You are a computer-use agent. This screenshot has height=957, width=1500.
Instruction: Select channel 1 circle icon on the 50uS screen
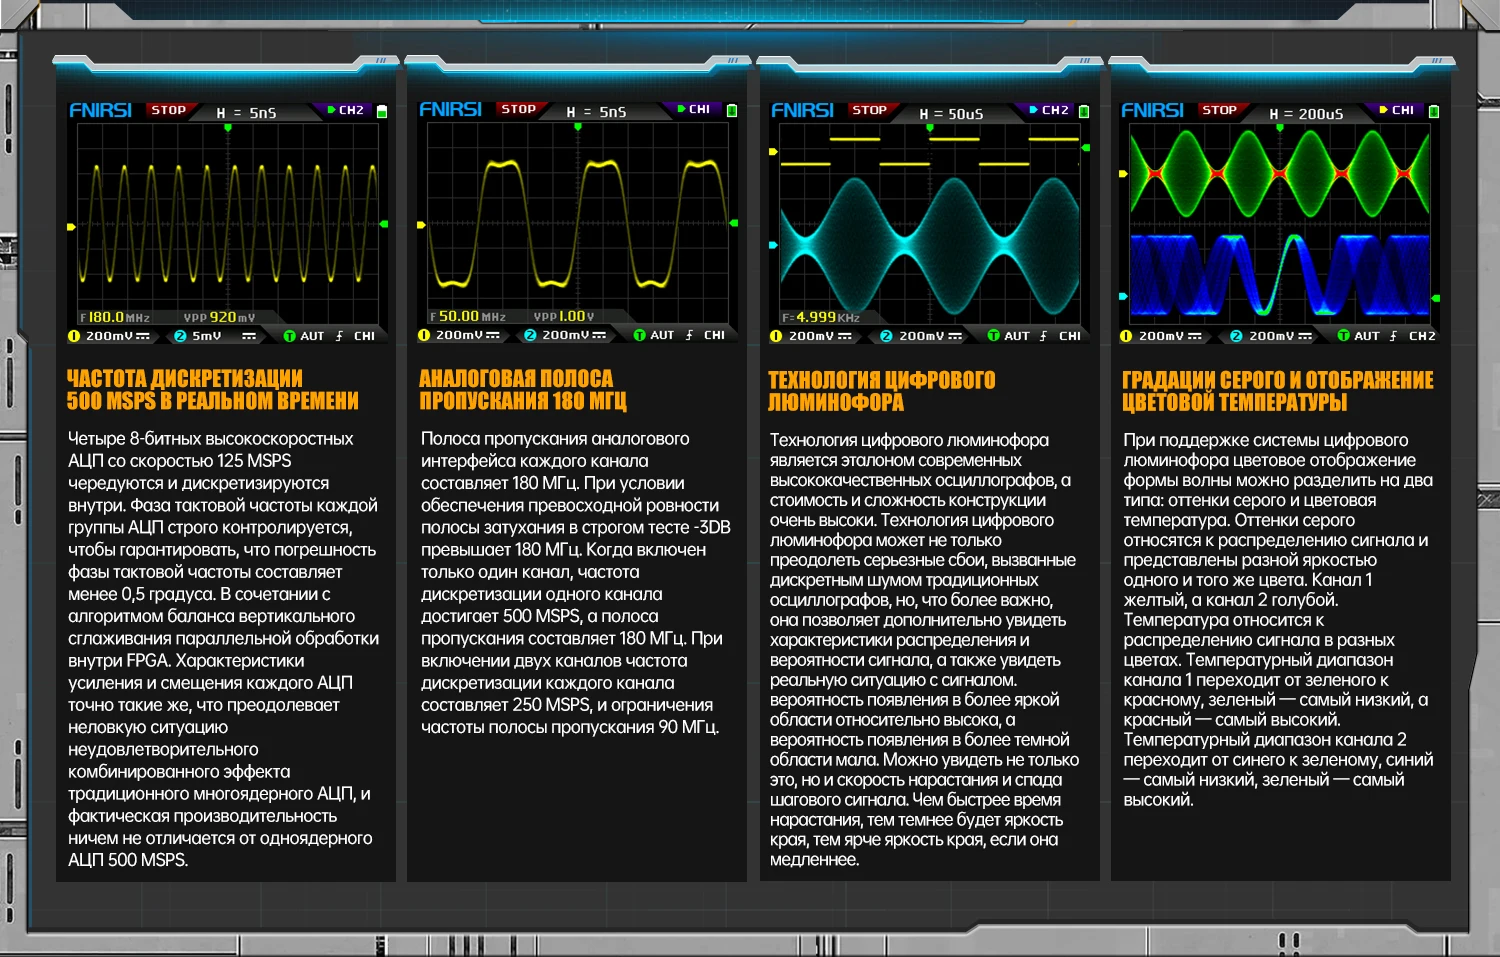click(776, 336)
